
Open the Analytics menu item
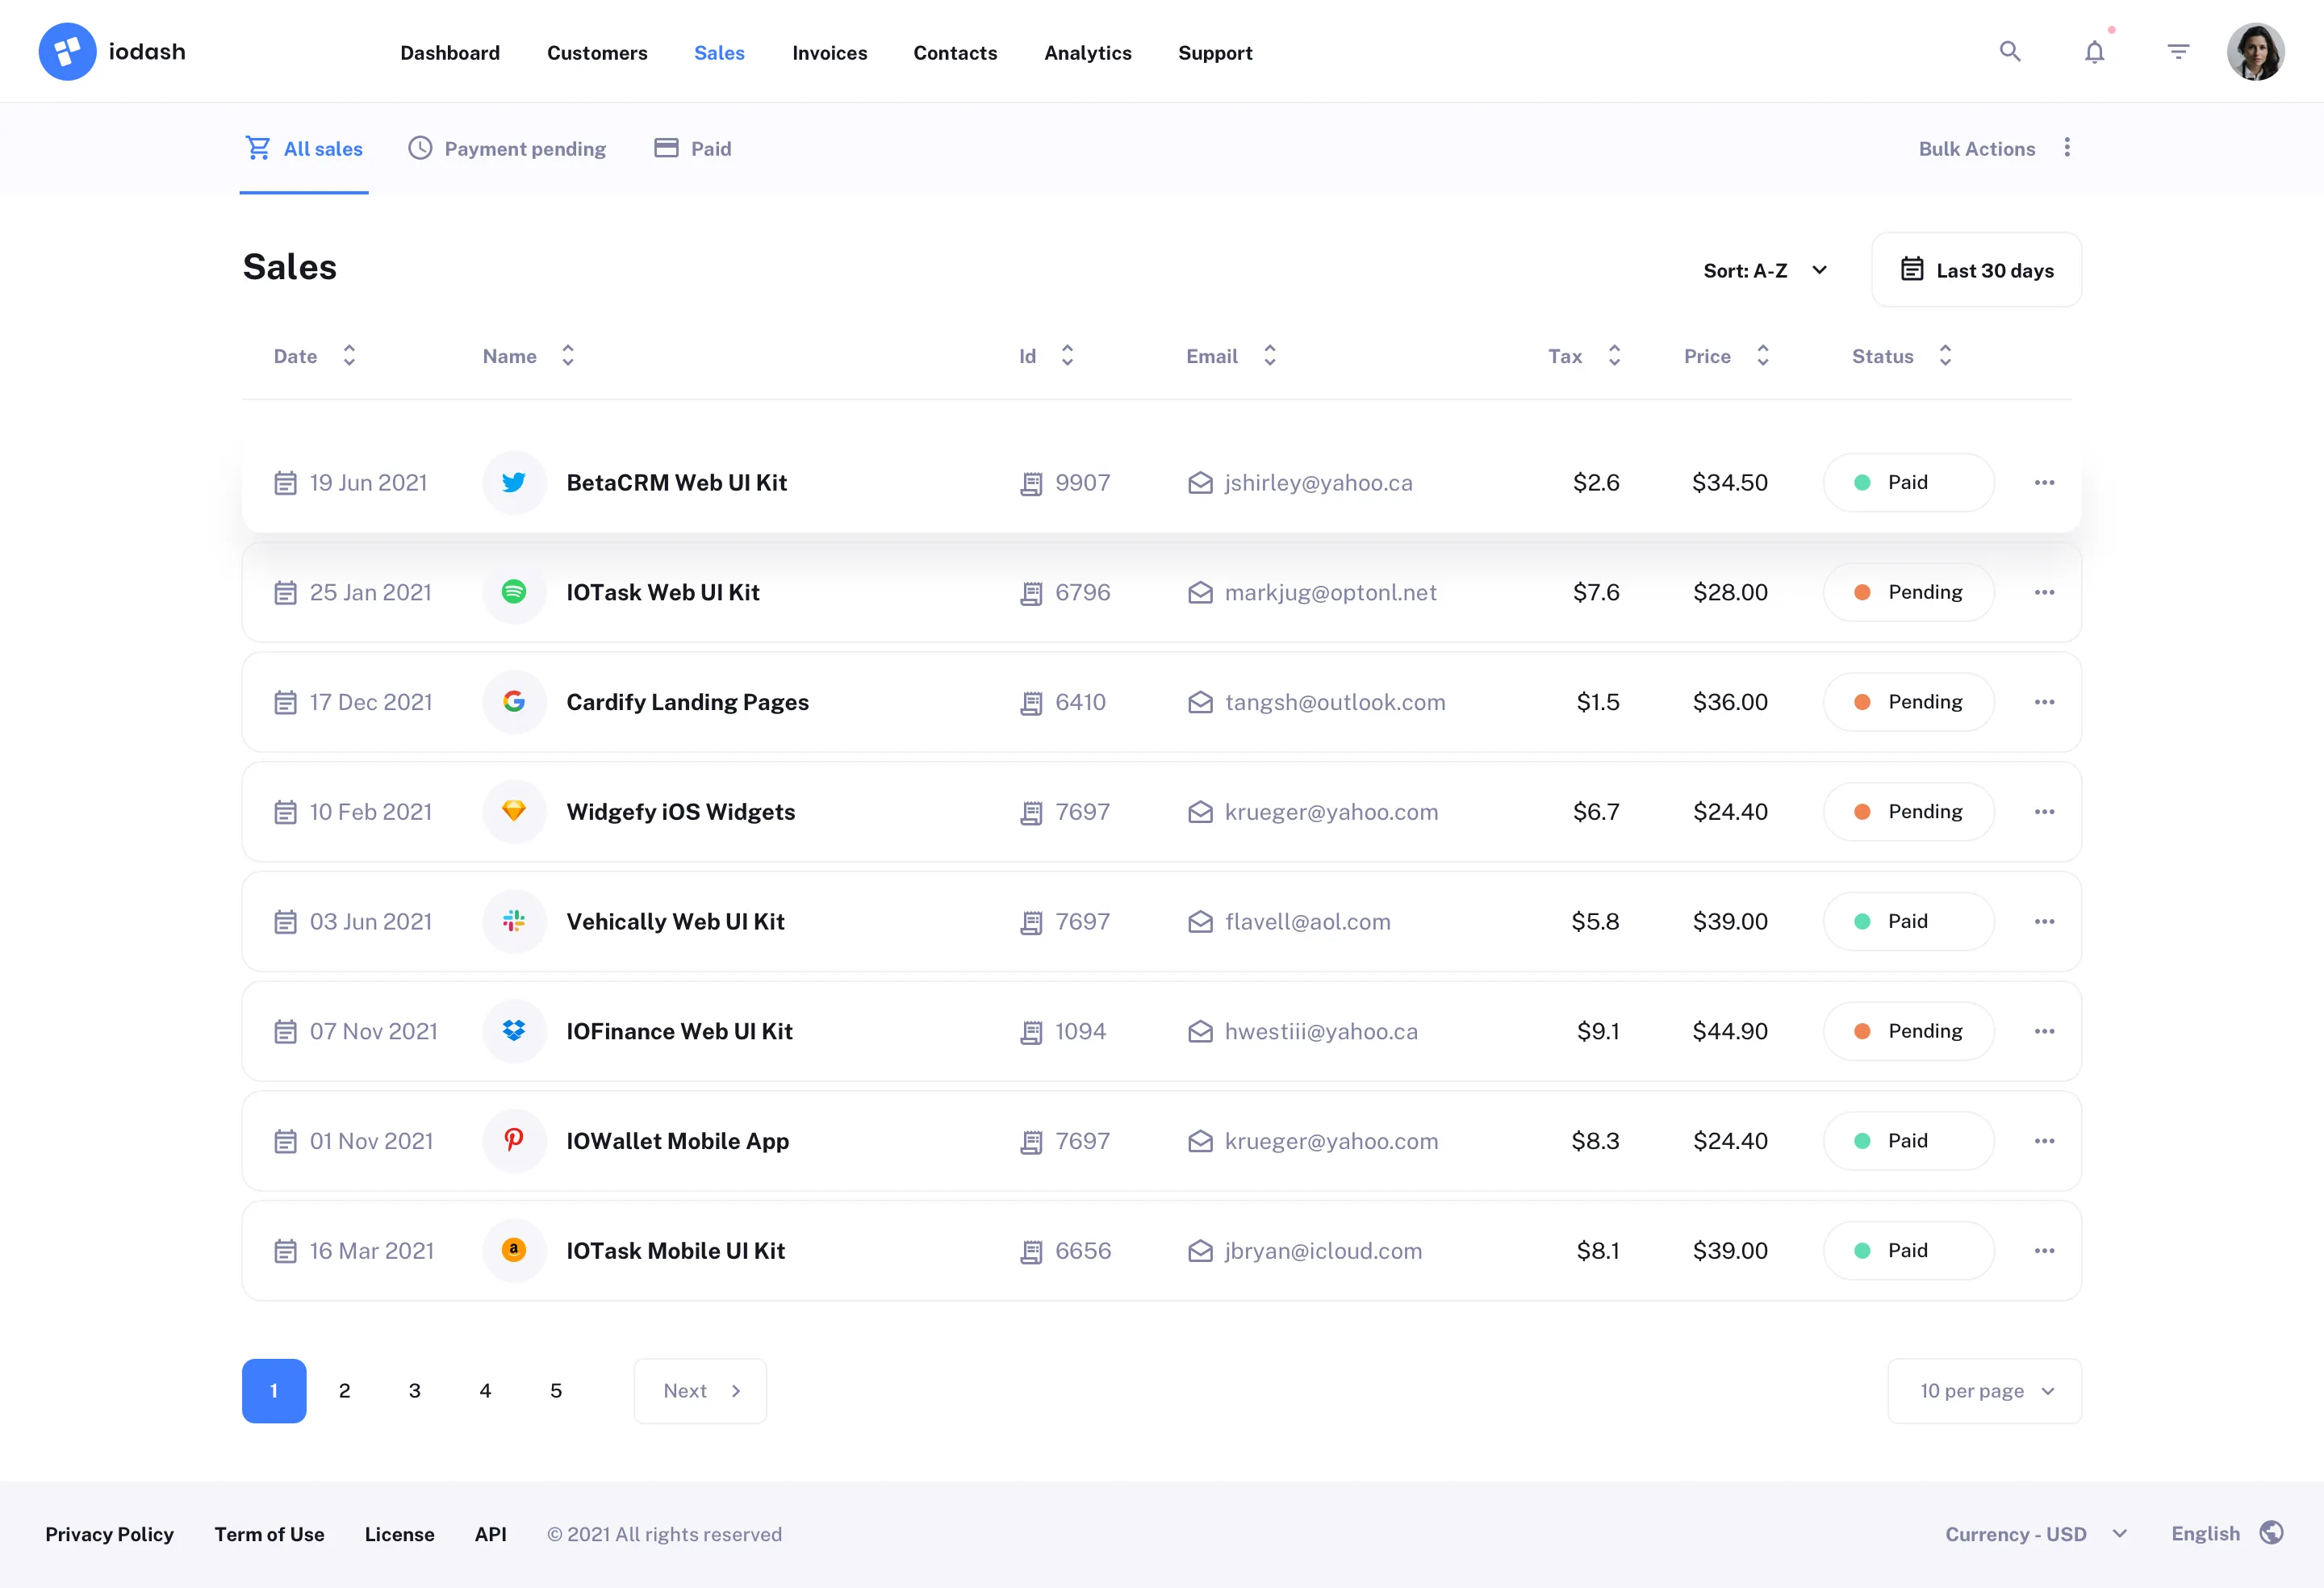point(1088,53)
